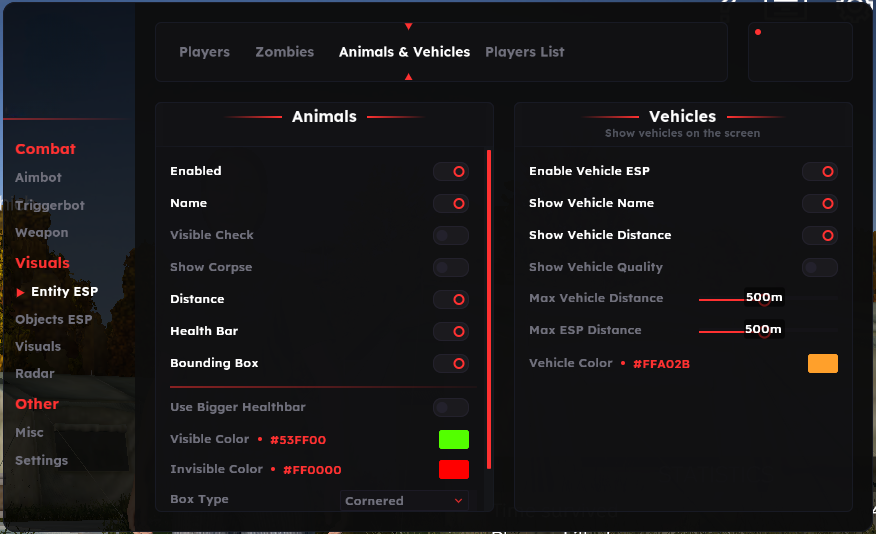Turn off the animal Health Bar switch

pyautogui.click(x=451, y=332)
